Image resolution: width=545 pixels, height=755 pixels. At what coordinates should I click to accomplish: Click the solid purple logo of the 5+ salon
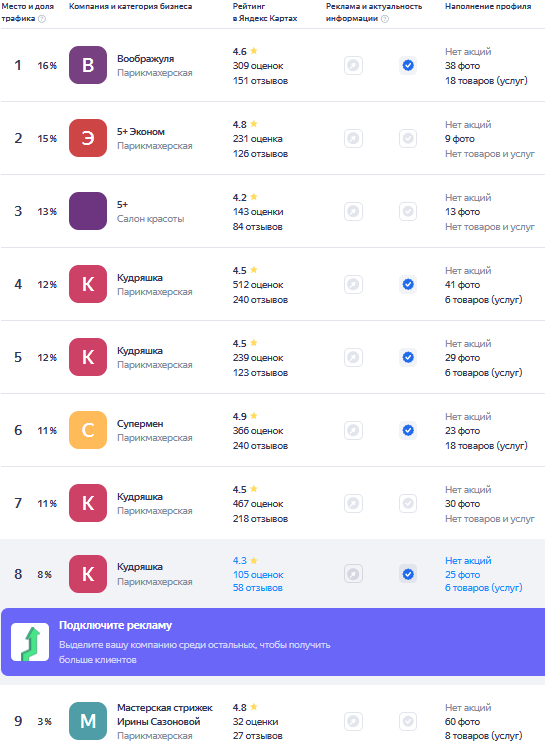(88, 211)
